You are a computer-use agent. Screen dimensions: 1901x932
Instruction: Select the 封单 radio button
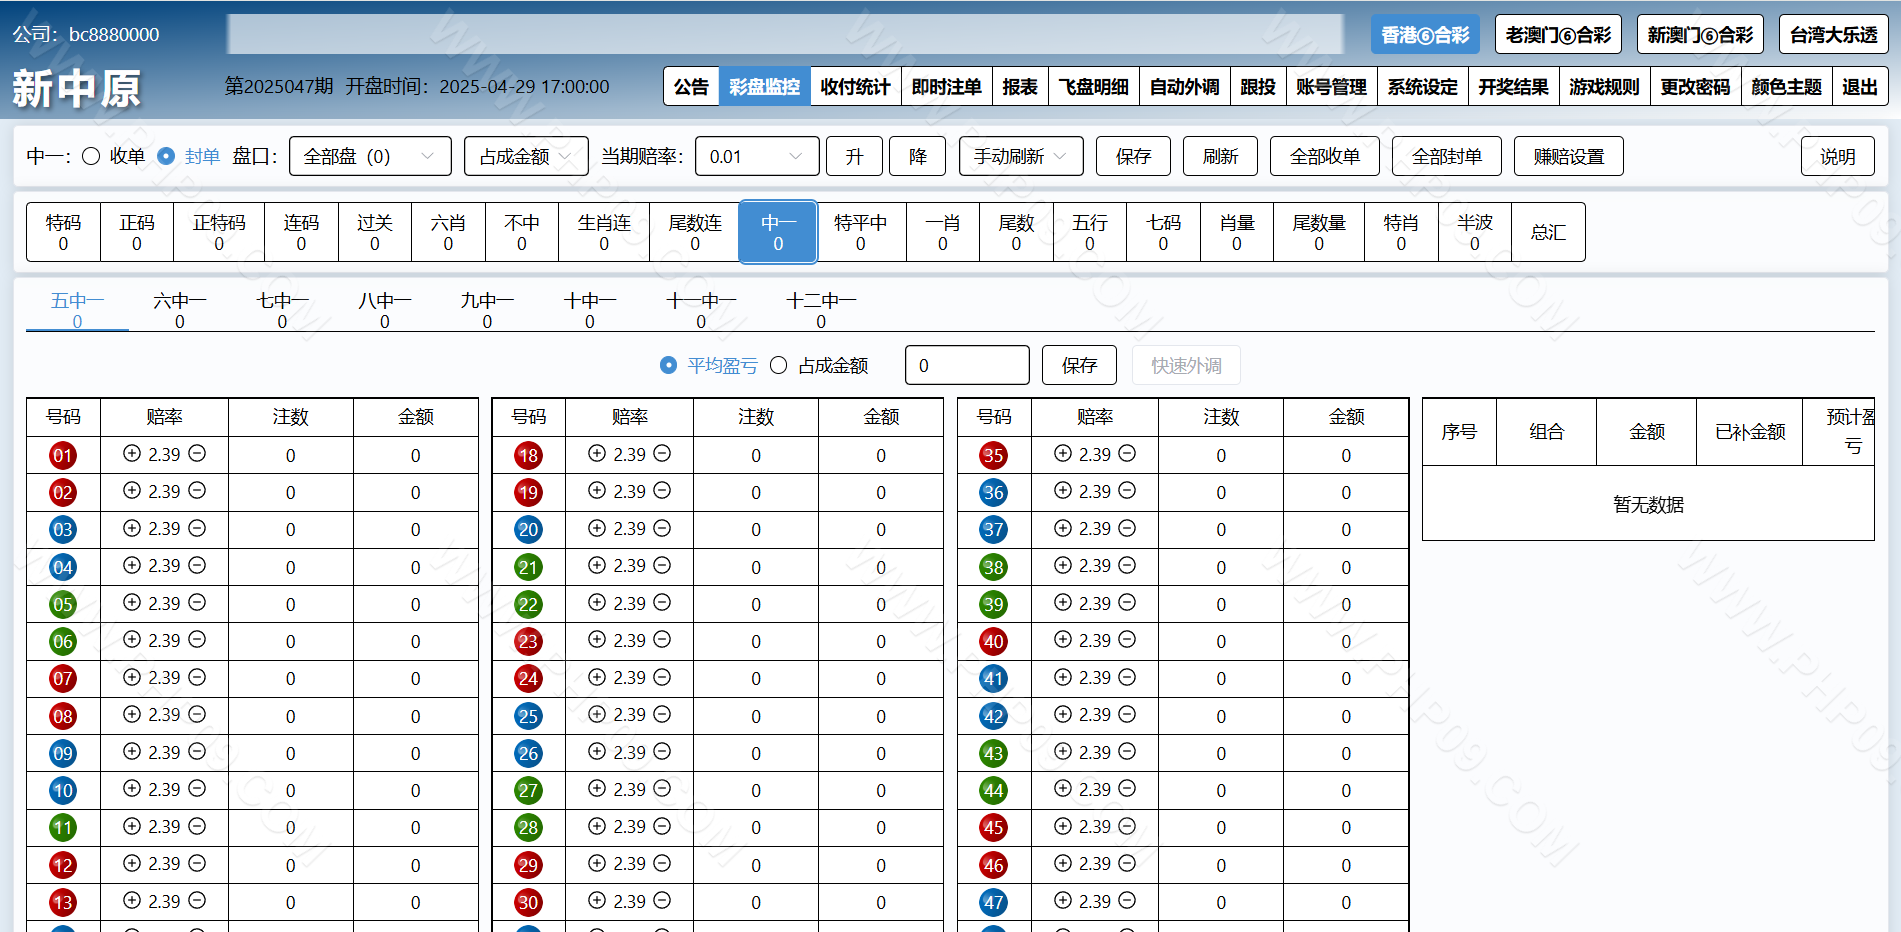(x=167, y=156)
